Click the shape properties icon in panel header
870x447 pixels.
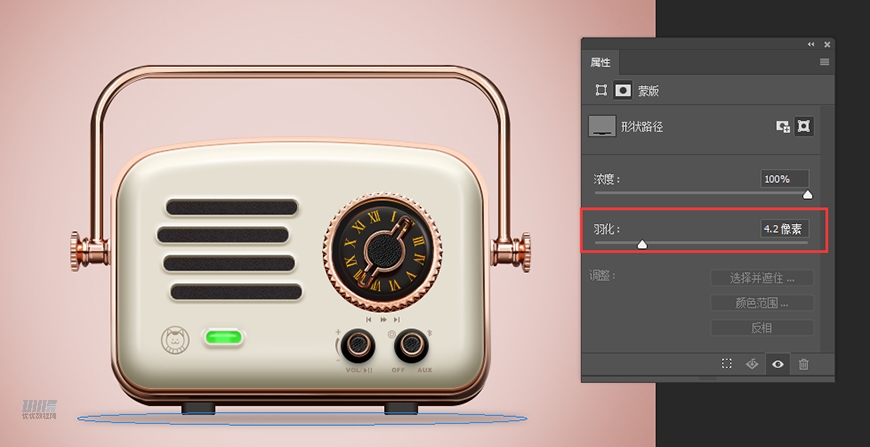pyautogui.click(x=601, y=90)
